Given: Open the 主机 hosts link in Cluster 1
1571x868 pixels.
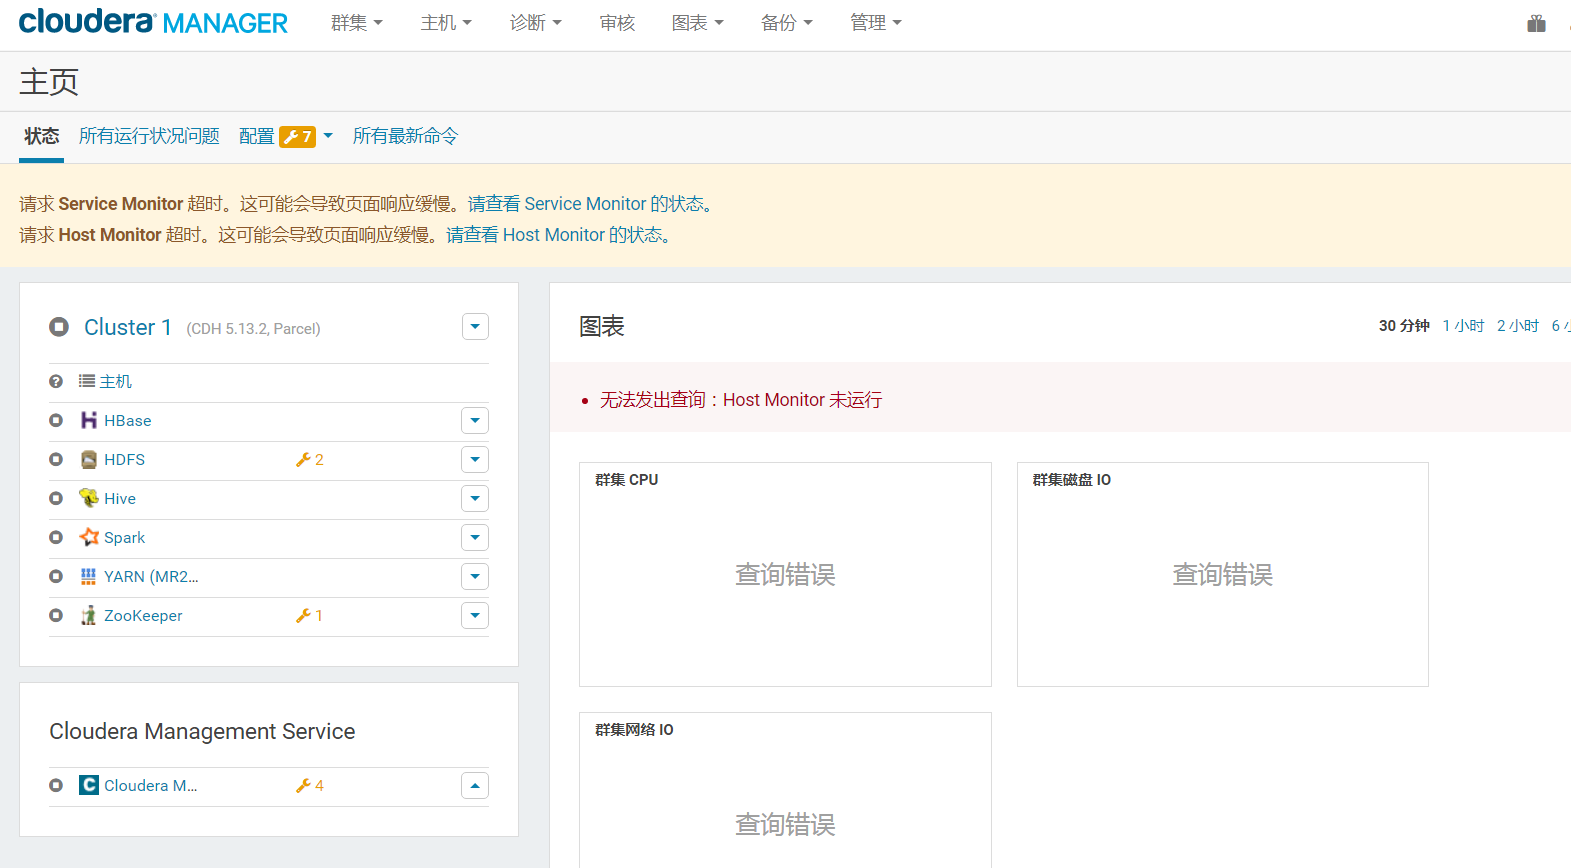Looking at the screenshot, I should (x=116, y=381).
